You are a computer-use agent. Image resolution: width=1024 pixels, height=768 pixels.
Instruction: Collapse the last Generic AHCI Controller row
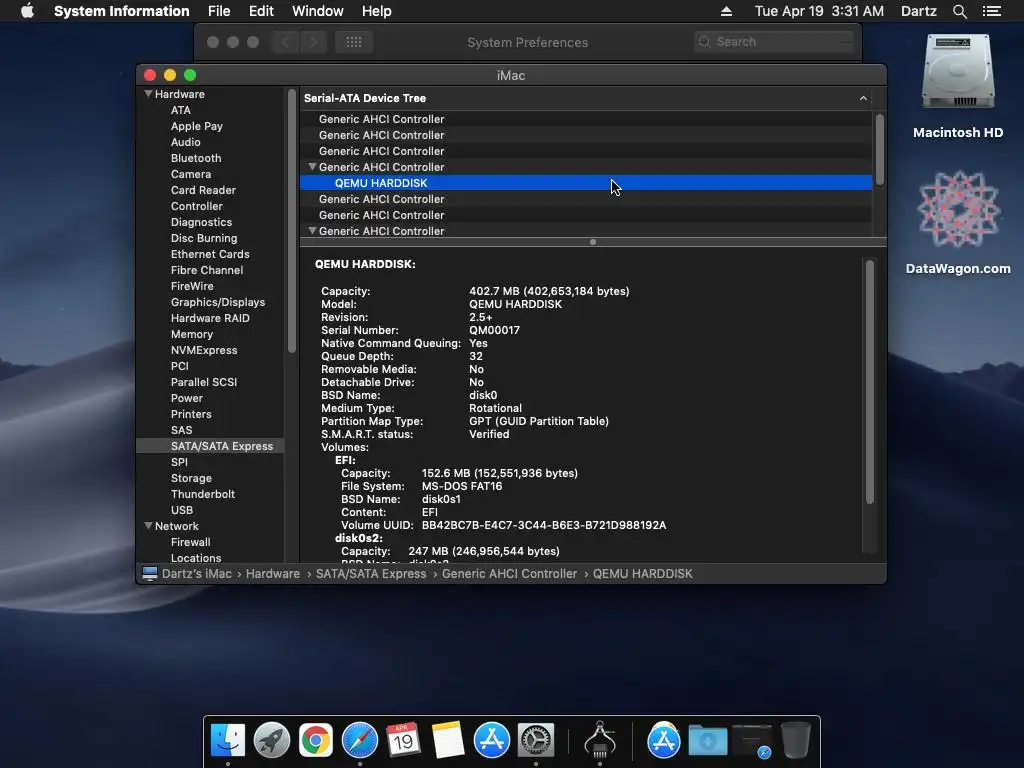click(x=312, y=231)
